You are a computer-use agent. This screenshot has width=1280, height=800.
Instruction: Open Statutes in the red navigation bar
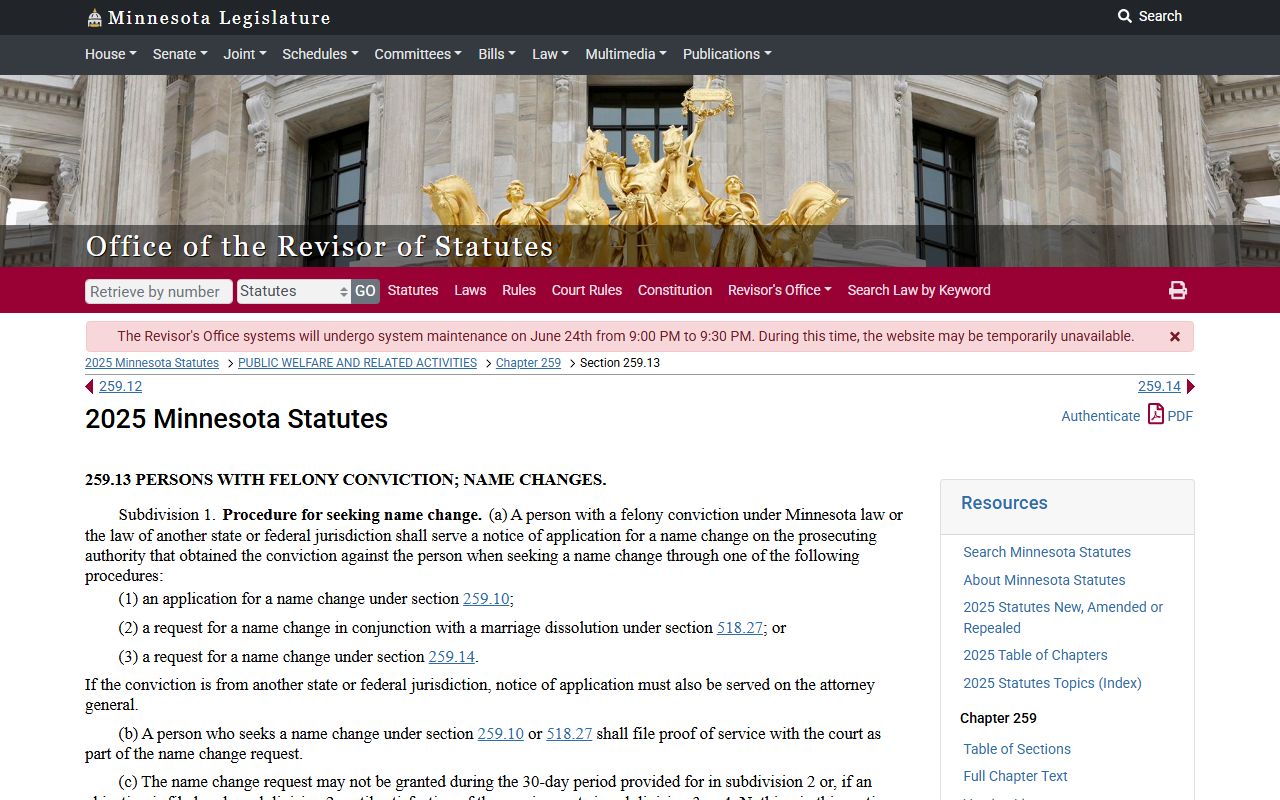413,290
